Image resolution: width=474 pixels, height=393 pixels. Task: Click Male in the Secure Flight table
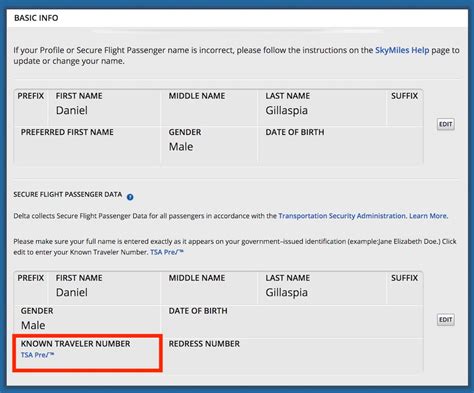point(33,325)
